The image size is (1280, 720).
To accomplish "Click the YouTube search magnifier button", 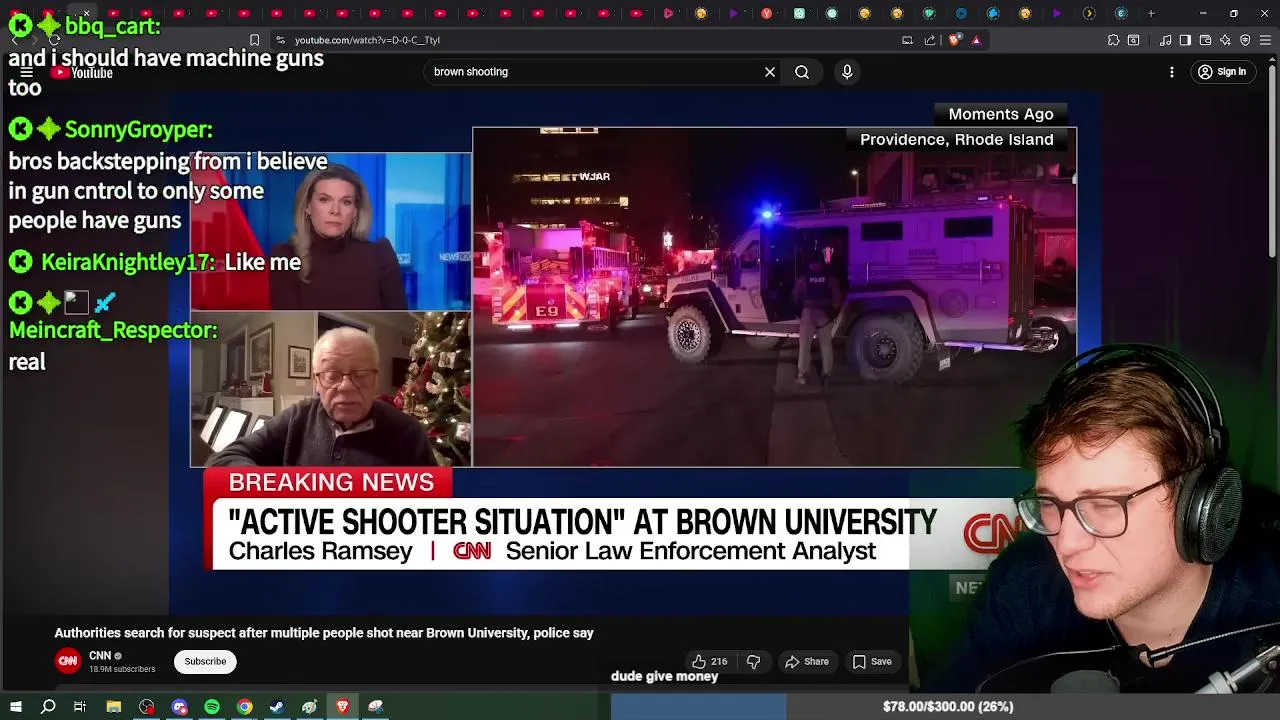I will pos(802,72).
